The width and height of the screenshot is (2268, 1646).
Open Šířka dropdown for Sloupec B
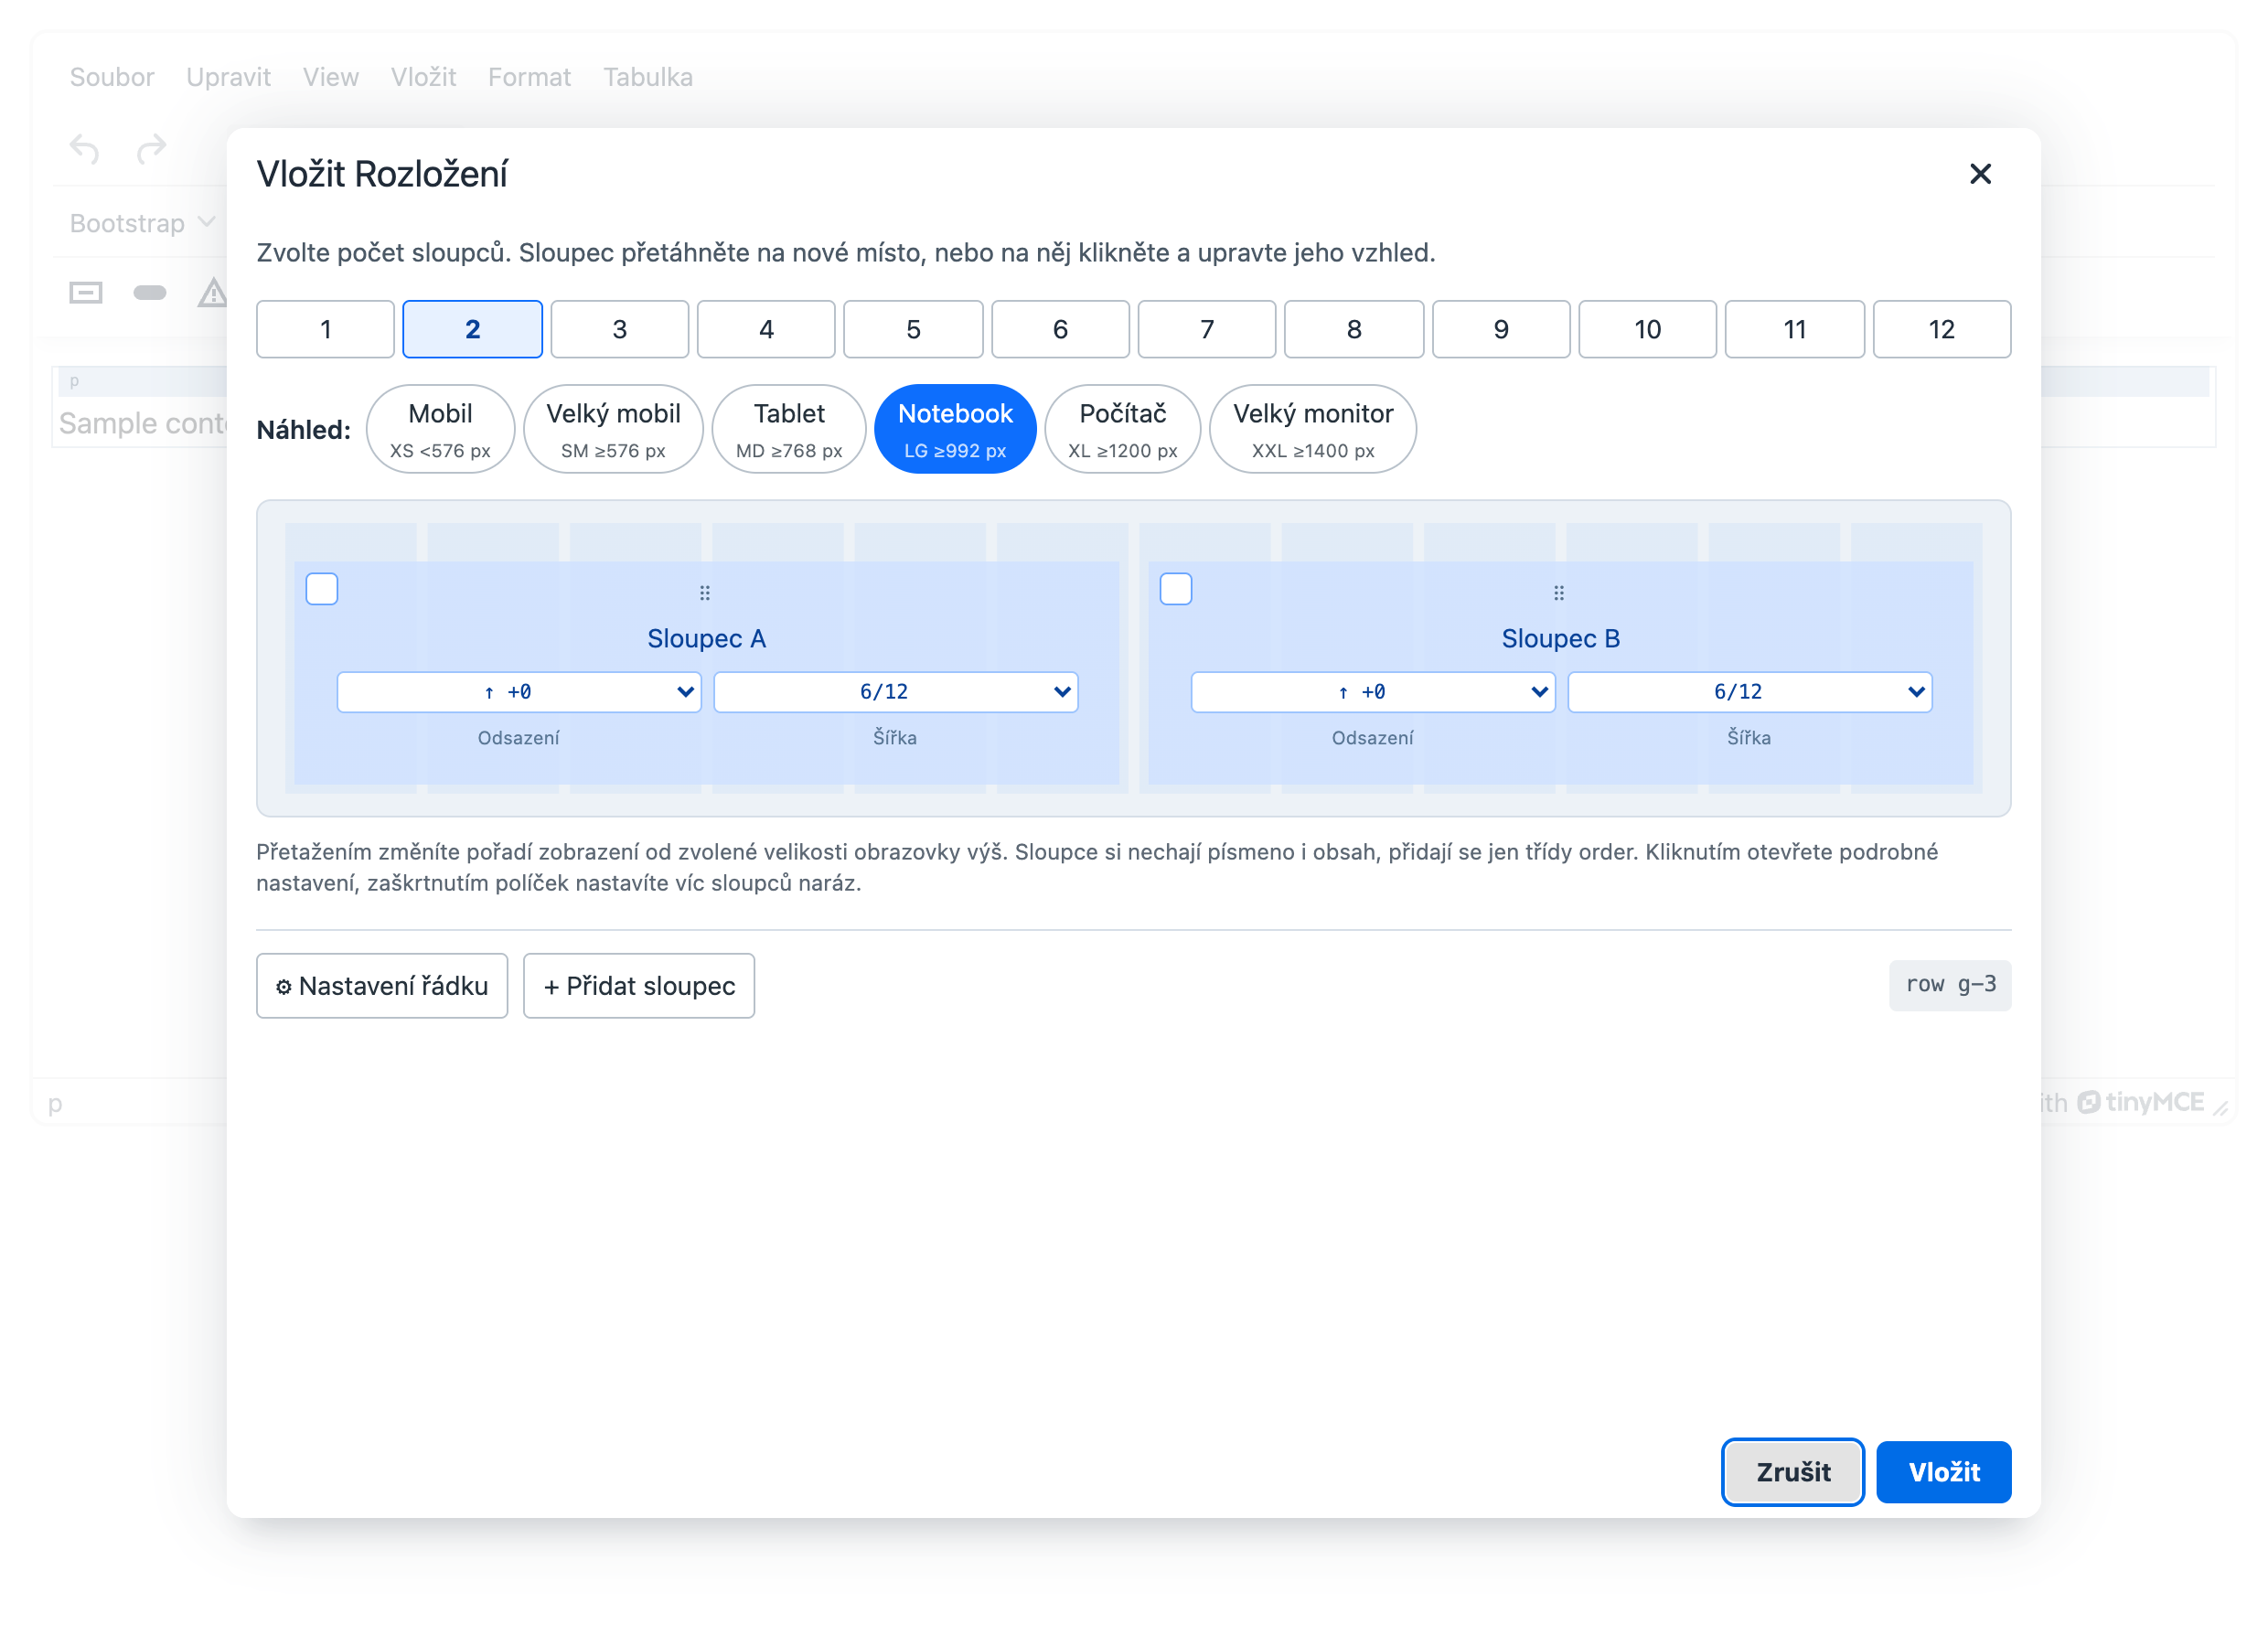pos(1750,692)
